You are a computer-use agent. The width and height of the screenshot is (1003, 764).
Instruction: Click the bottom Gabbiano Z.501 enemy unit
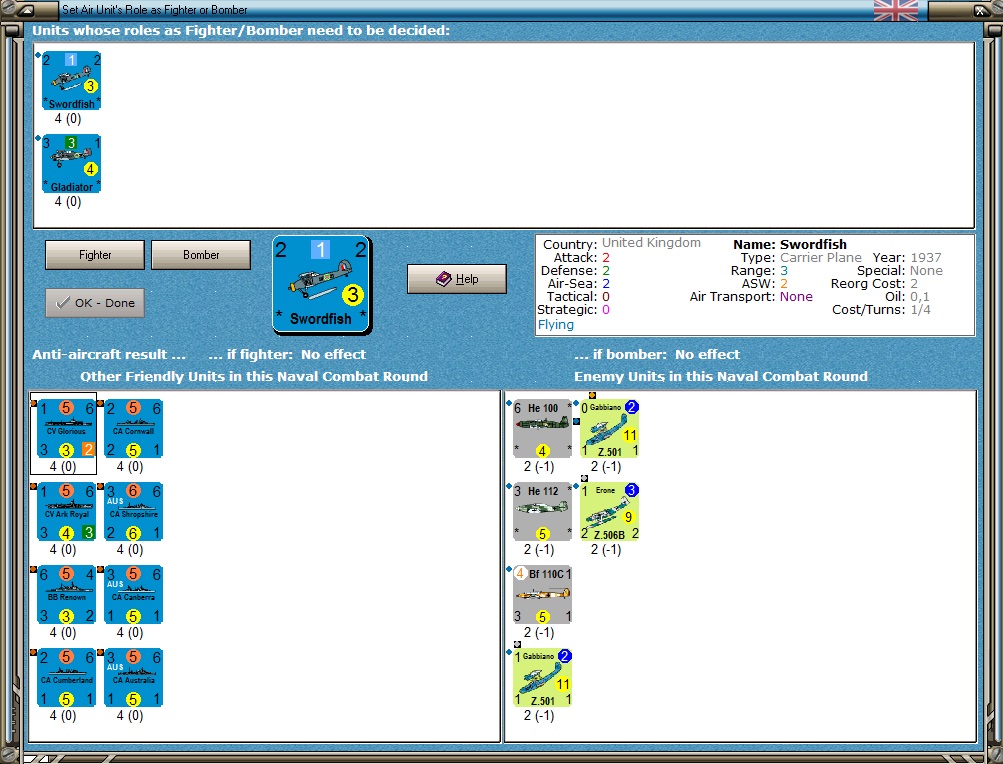point(542,678)
